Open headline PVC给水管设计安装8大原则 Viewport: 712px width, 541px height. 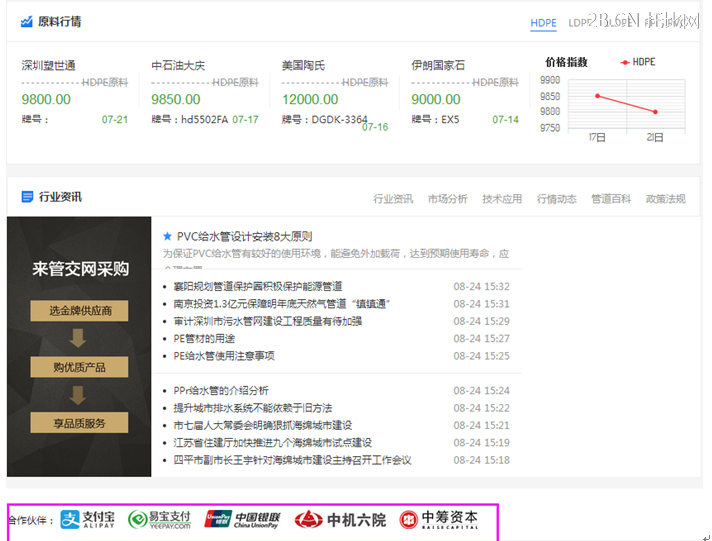tap(244, 237)
